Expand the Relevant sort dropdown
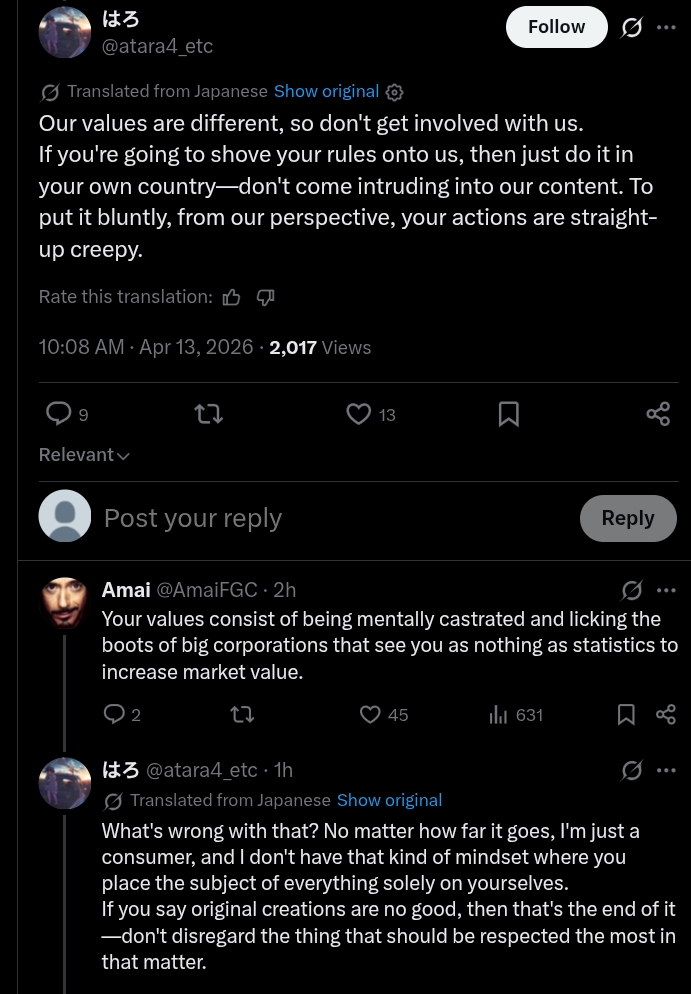The width and height of the screenshot is (691, 994). point(84,455)
